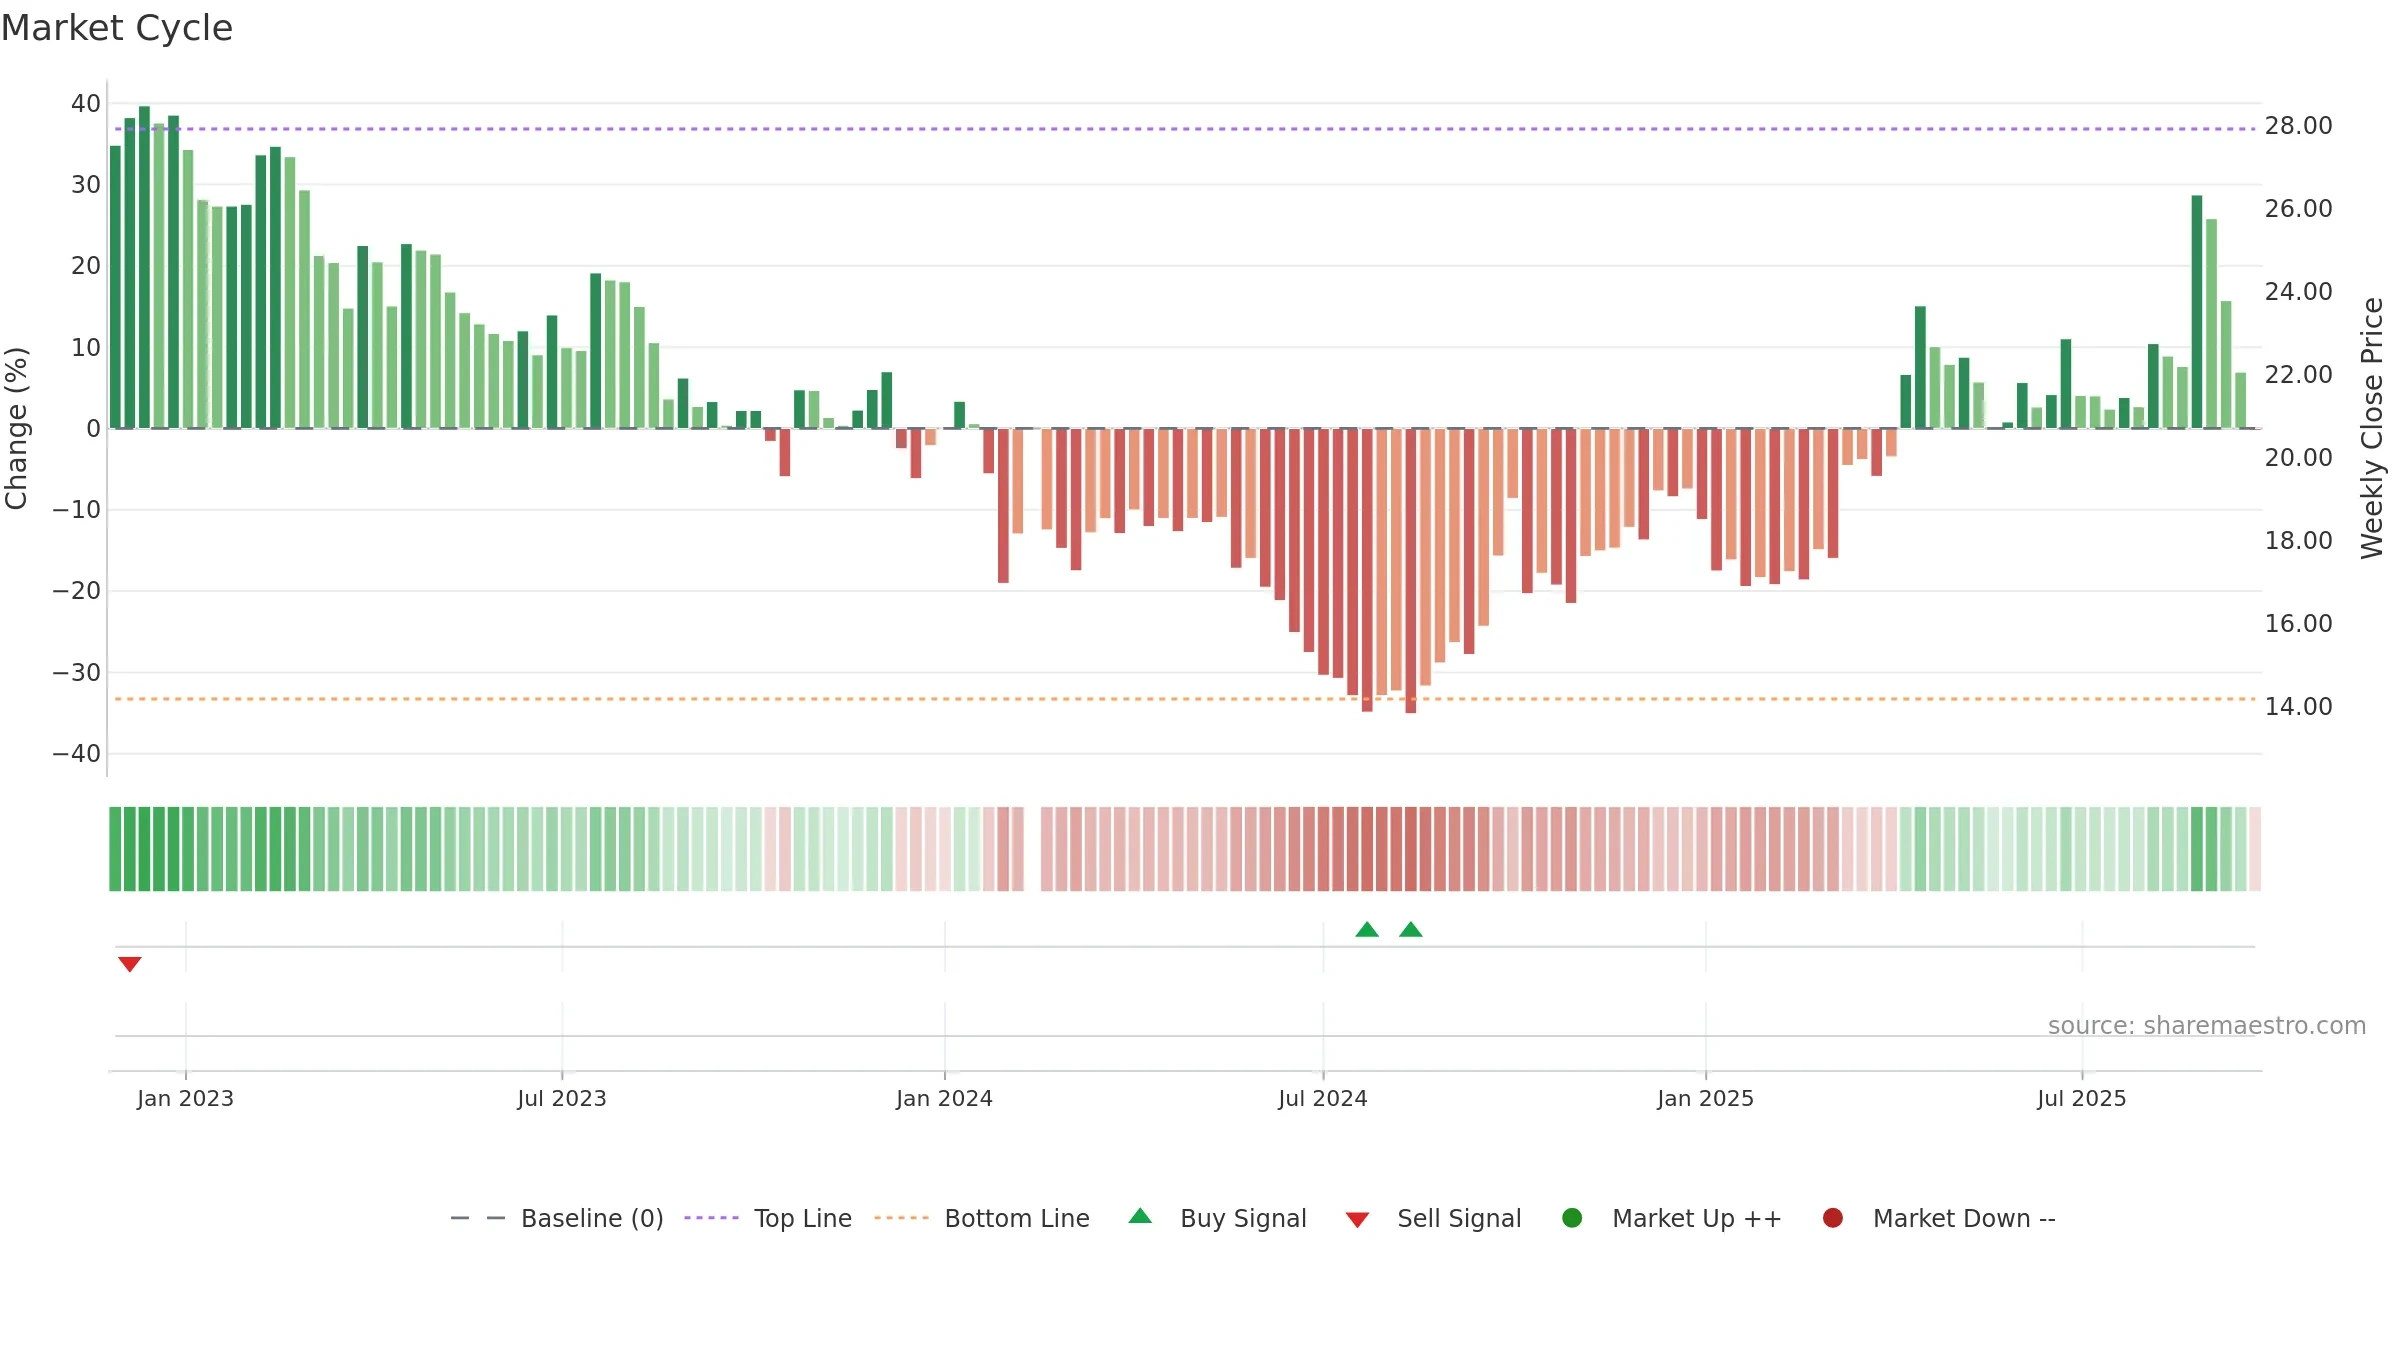Toggle the Market Up ++ legend label

click(1697, 1218)
